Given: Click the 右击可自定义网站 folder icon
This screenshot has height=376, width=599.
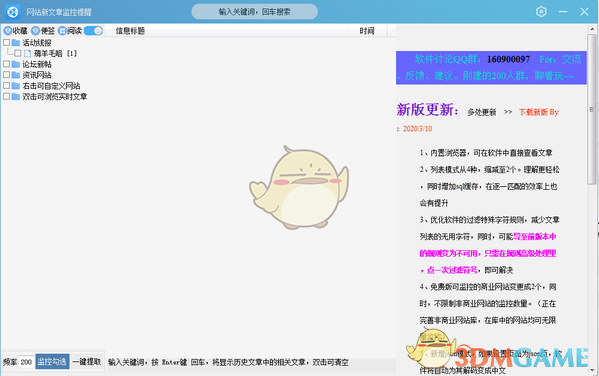Looking at the screenshot, I should (x=16, y=86).
